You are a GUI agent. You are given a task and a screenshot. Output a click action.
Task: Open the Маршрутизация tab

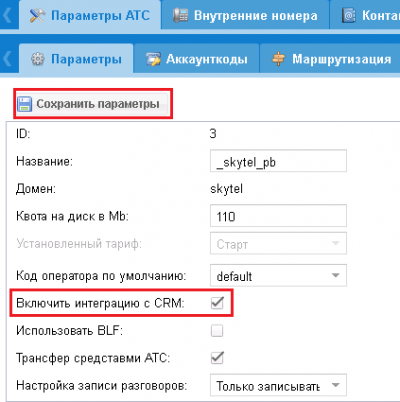[332, 59]
